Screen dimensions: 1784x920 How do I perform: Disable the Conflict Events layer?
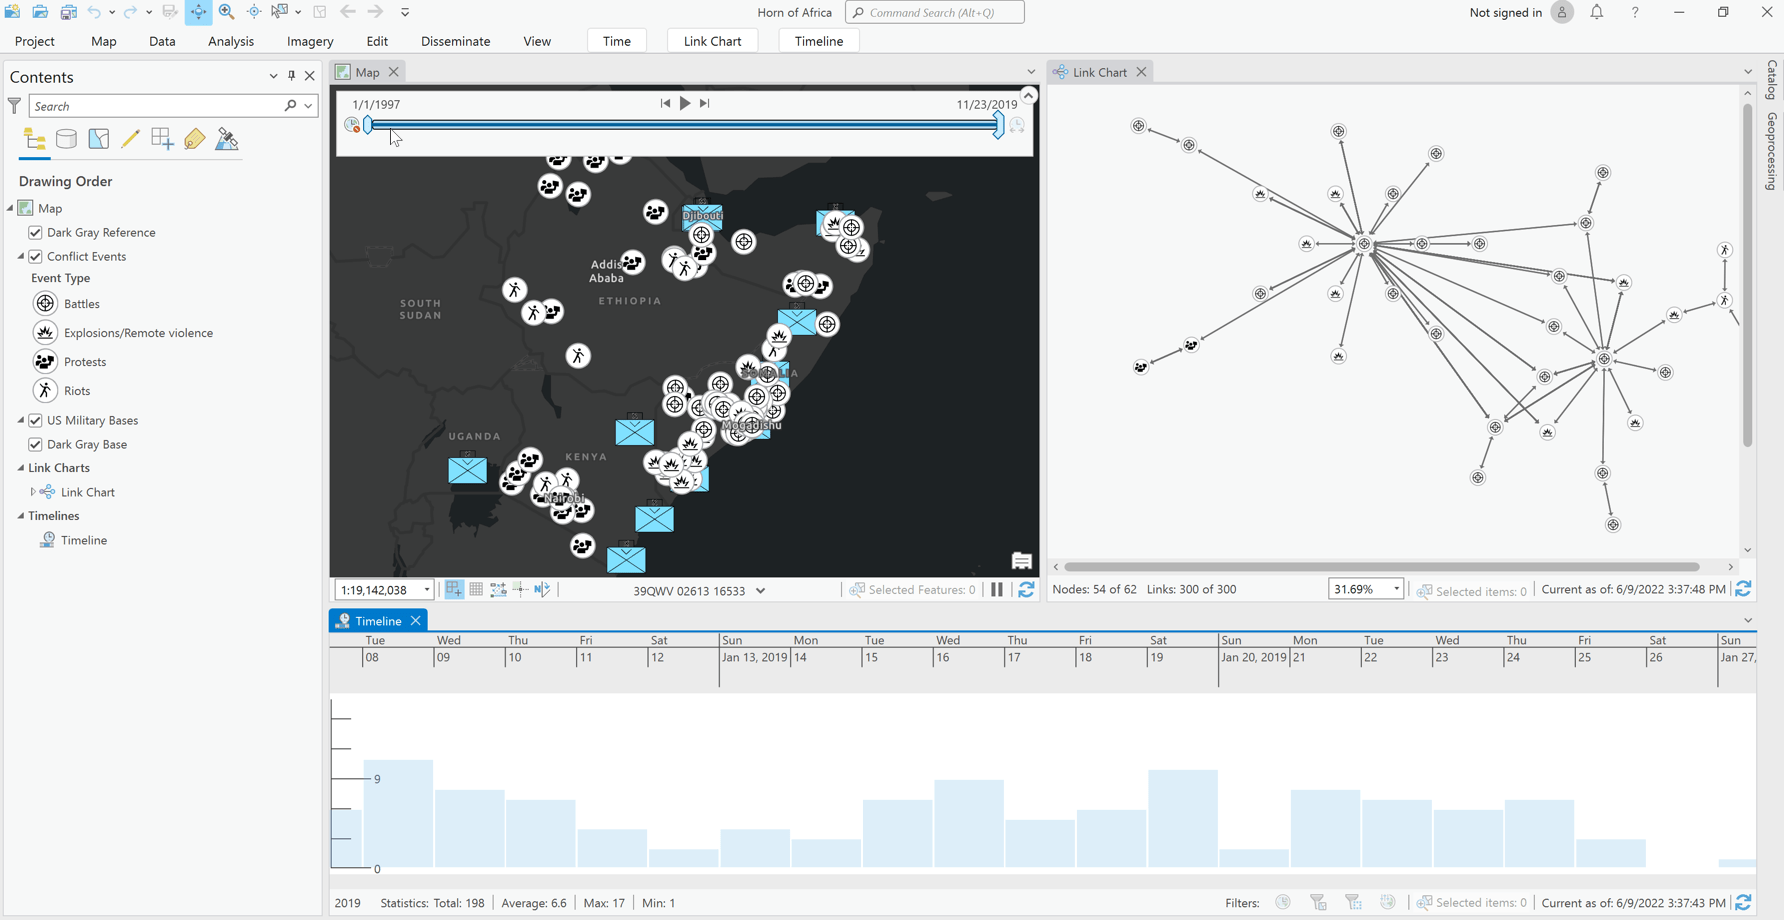point(34,256)
